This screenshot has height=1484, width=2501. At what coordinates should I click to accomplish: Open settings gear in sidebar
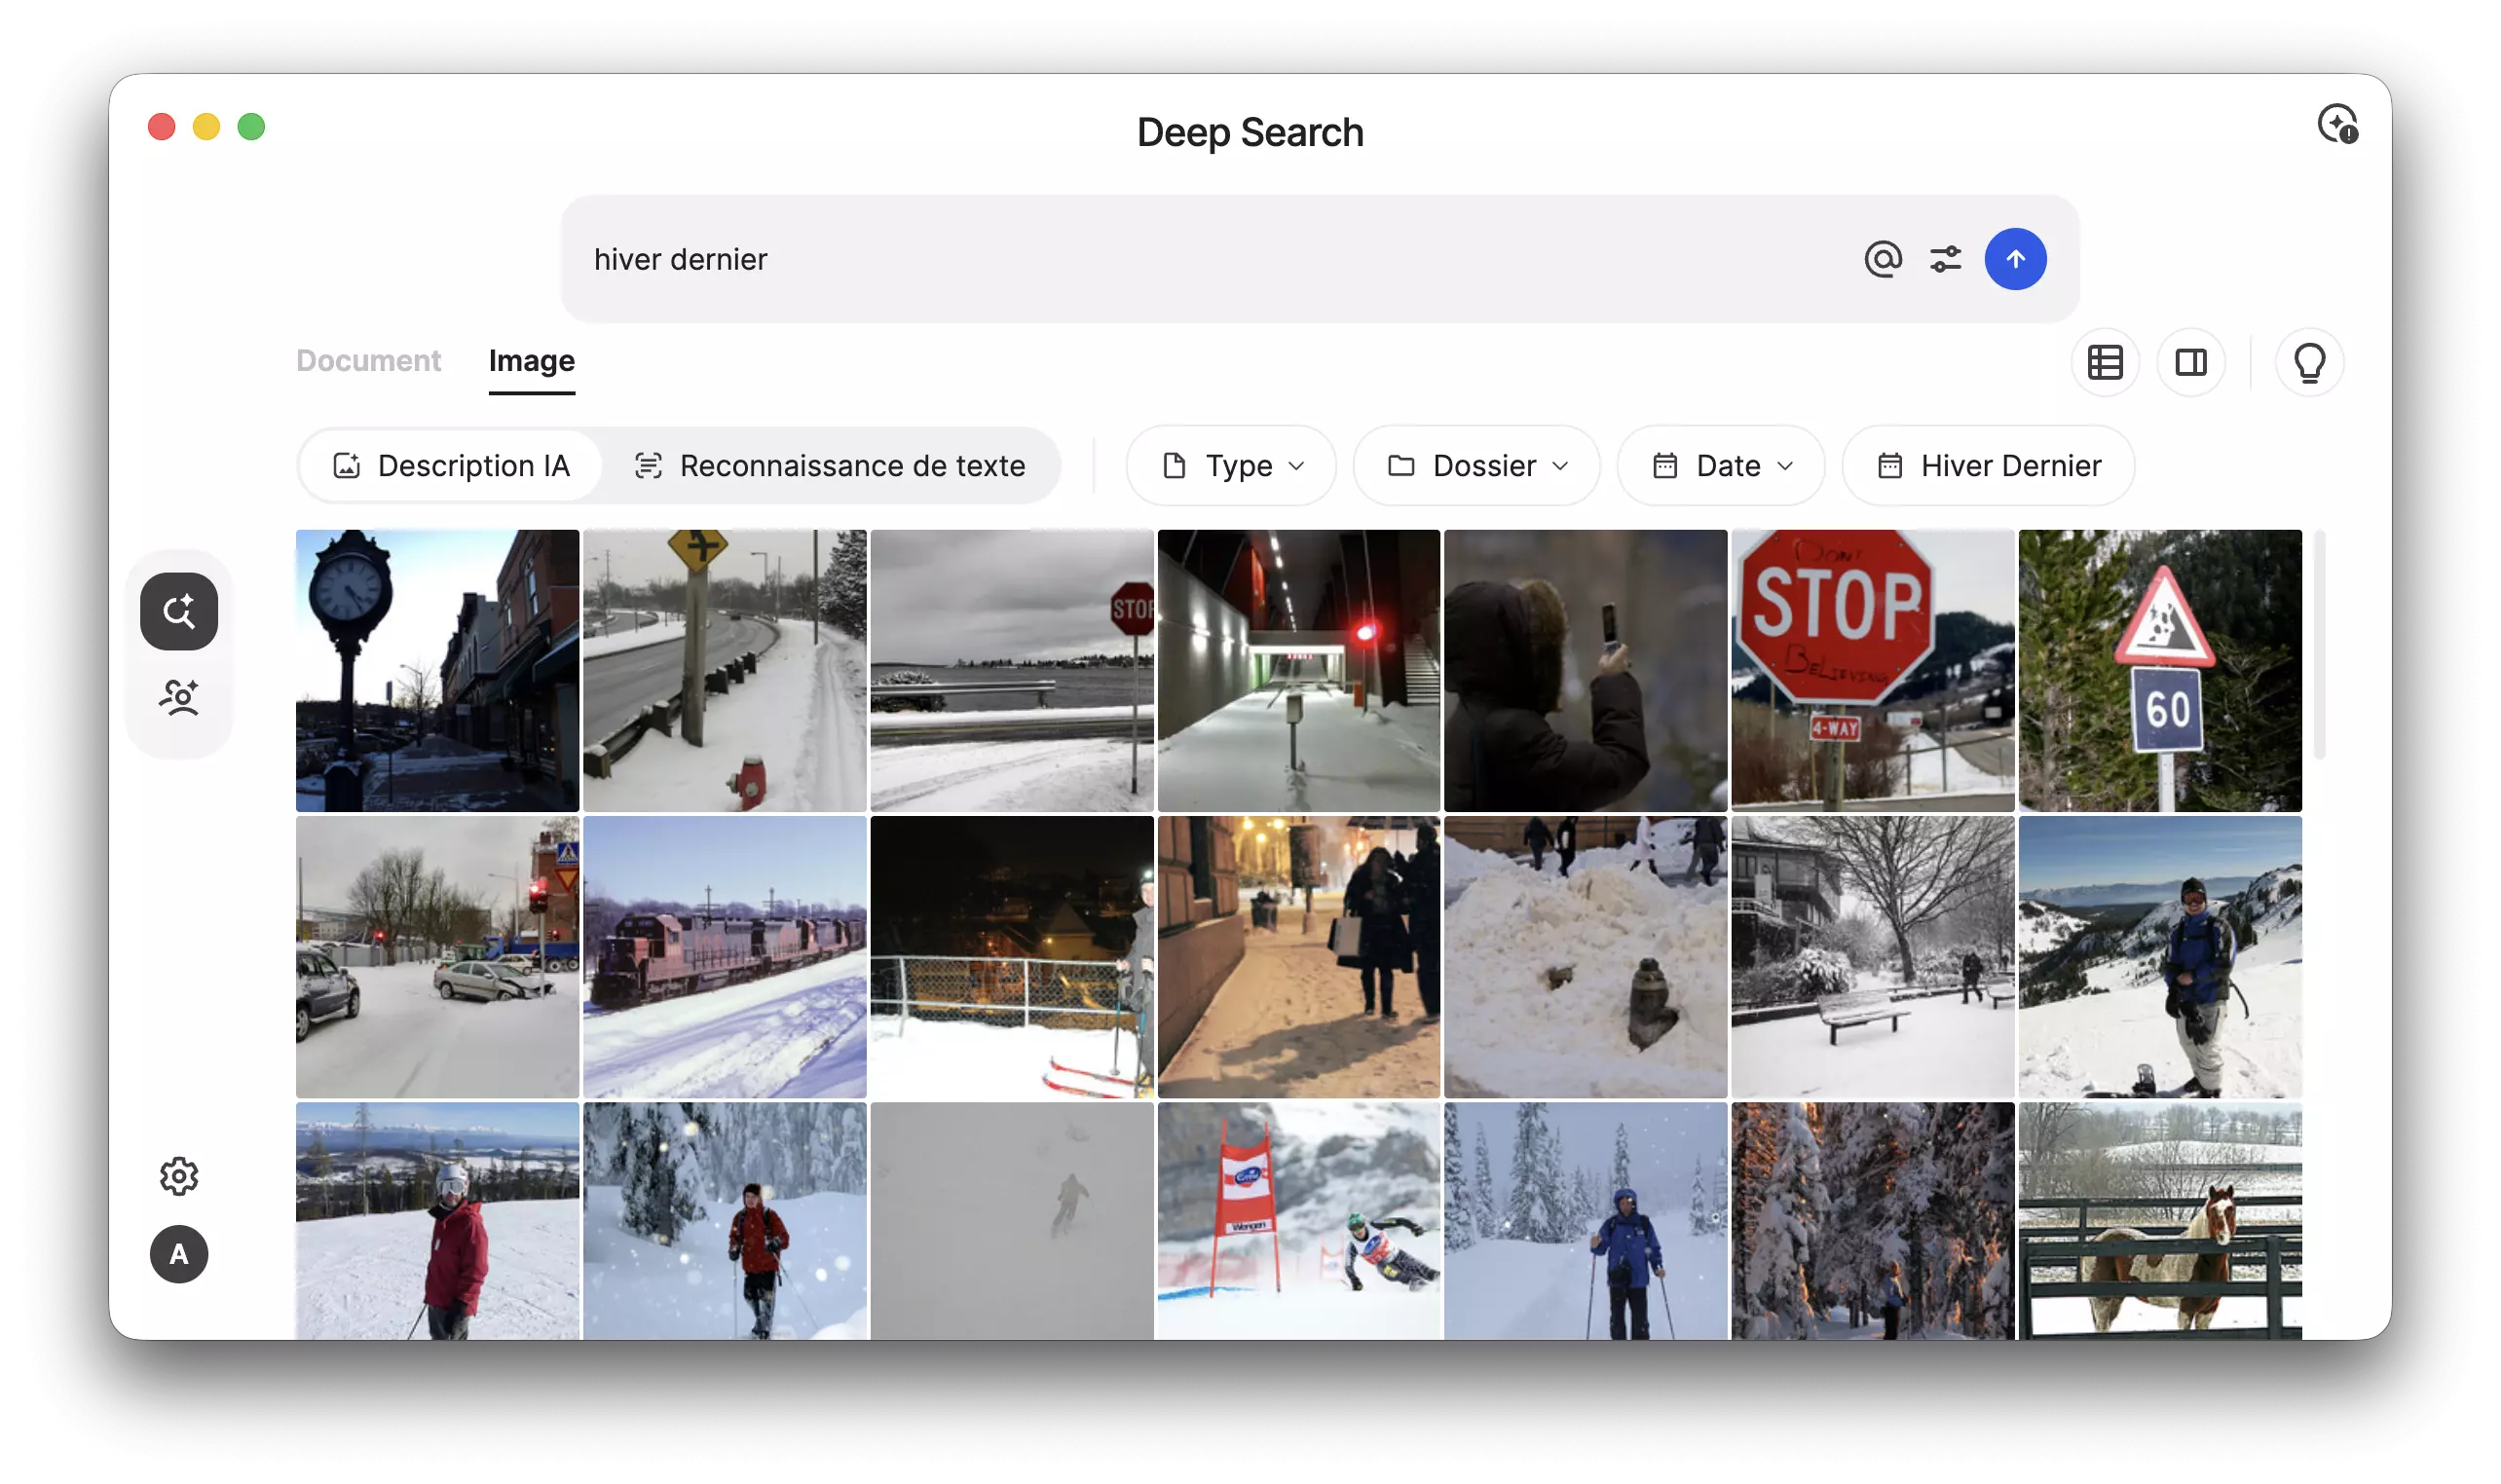pos(179,1176)
